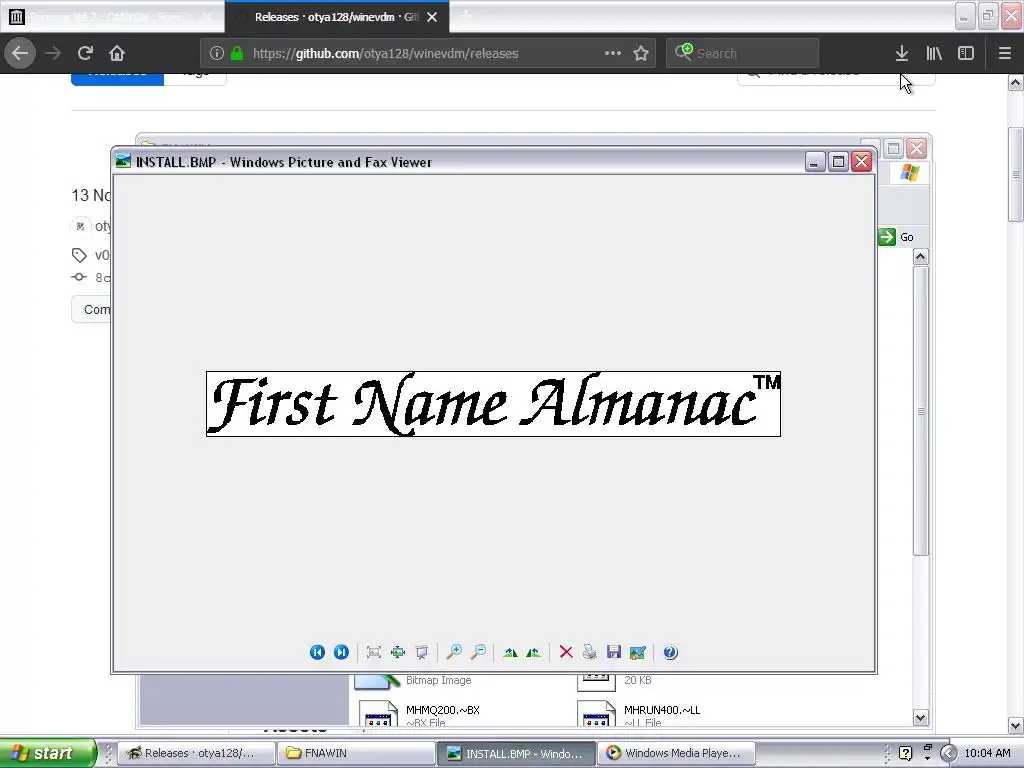1024x768 pixels.
Task: Switch to FNAWIN taskbar button
Action: tap(356, 753)
